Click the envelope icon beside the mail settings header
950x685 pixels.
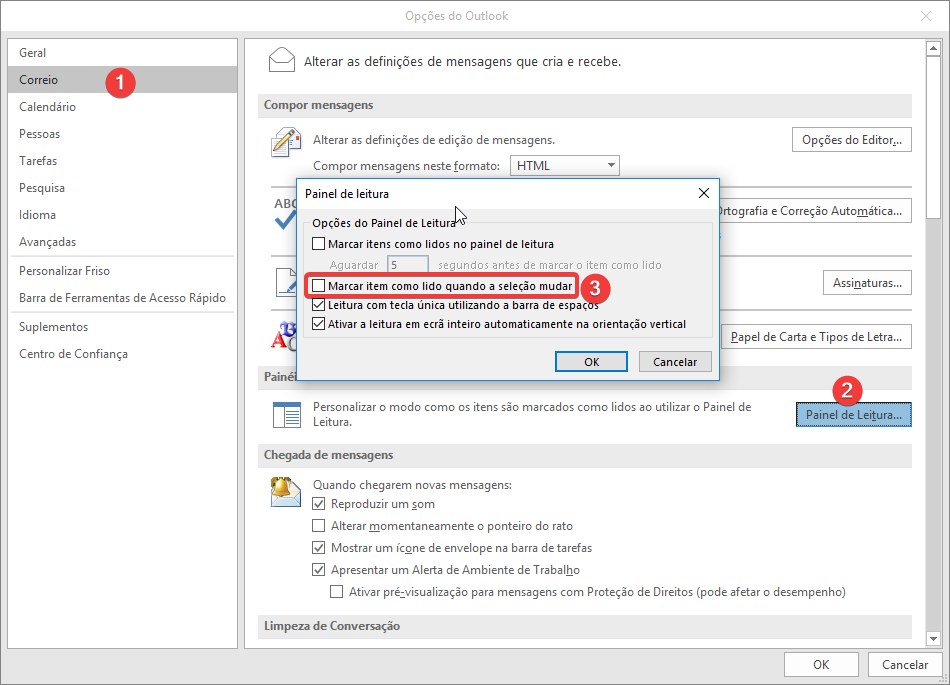(282, 61)
